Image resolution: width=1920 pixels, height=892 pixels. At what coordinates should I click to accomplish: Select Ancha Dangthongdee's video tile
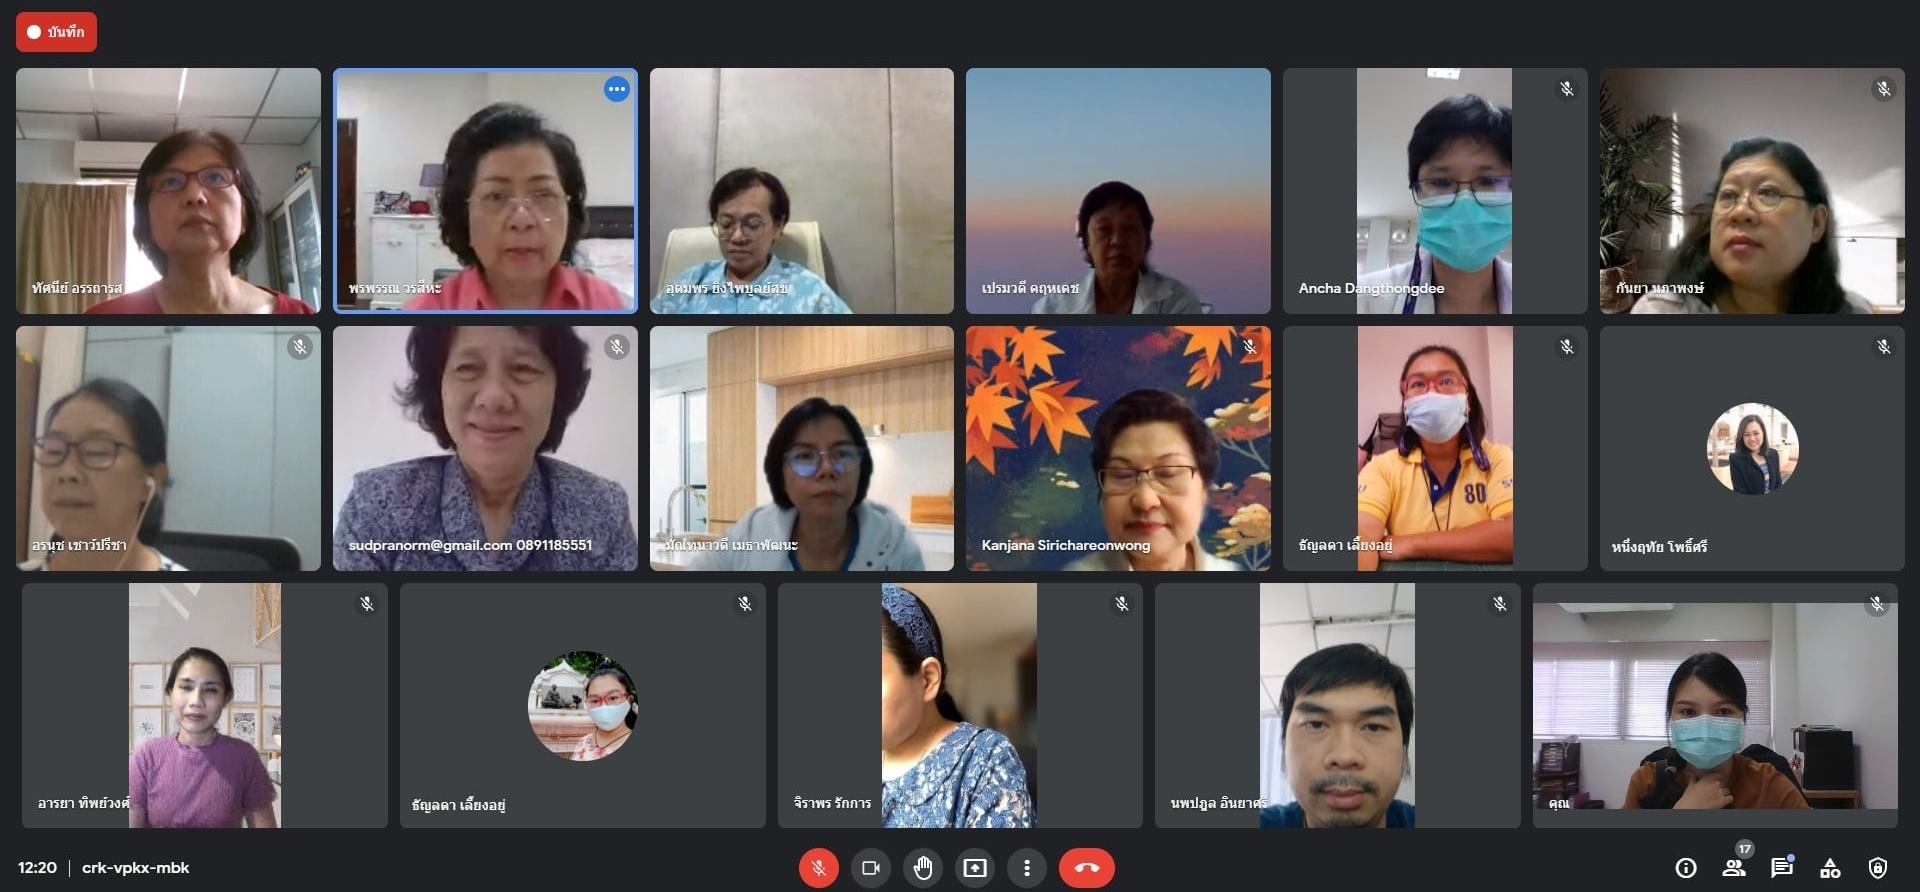[1435, 191]
